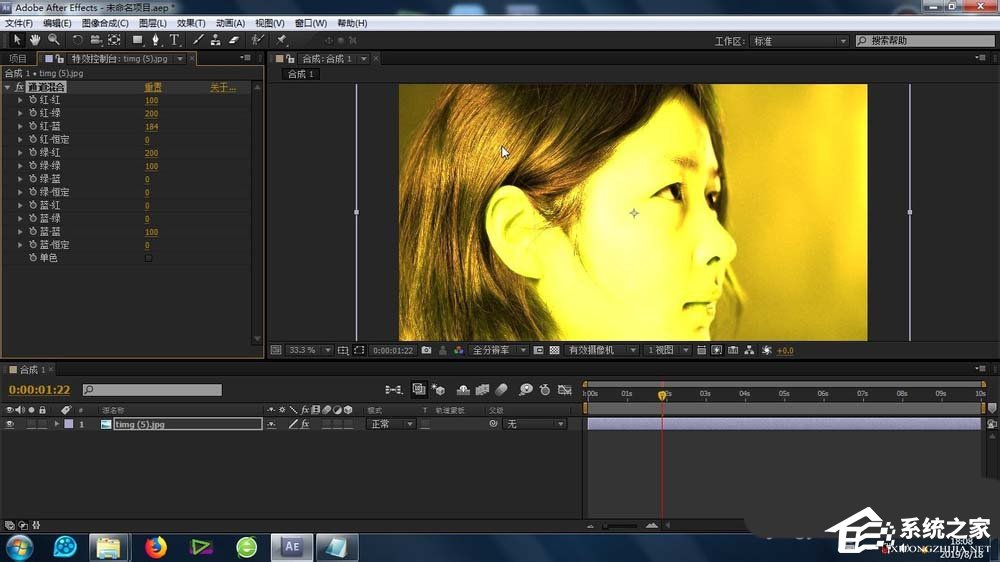Switch to the 项目 panel tab

[x=18, y=59]
